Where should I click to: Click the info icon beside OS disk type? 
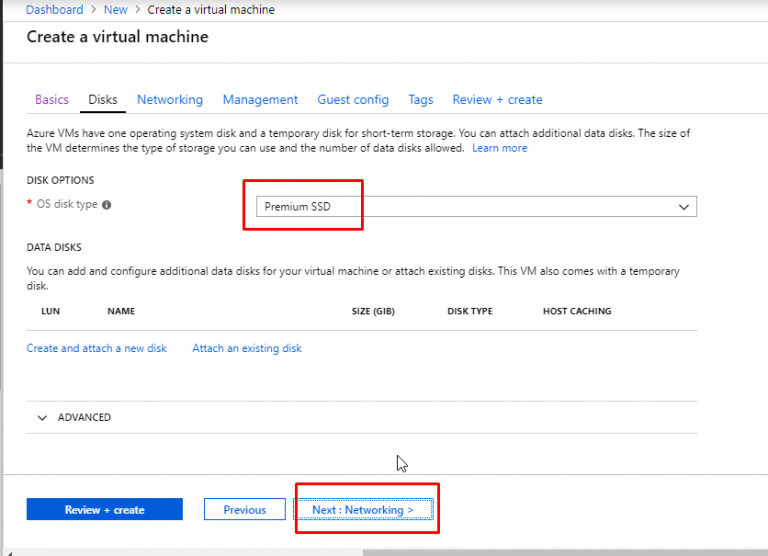click(x=107, y=205)
